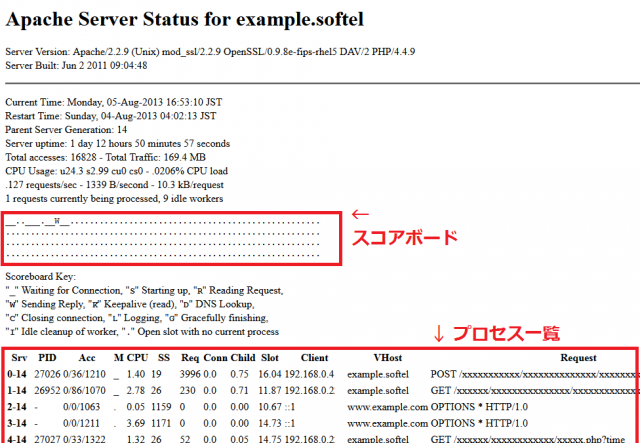Click '1 requests currently being processed' line

pyautogui.click(x=114, y=199)
